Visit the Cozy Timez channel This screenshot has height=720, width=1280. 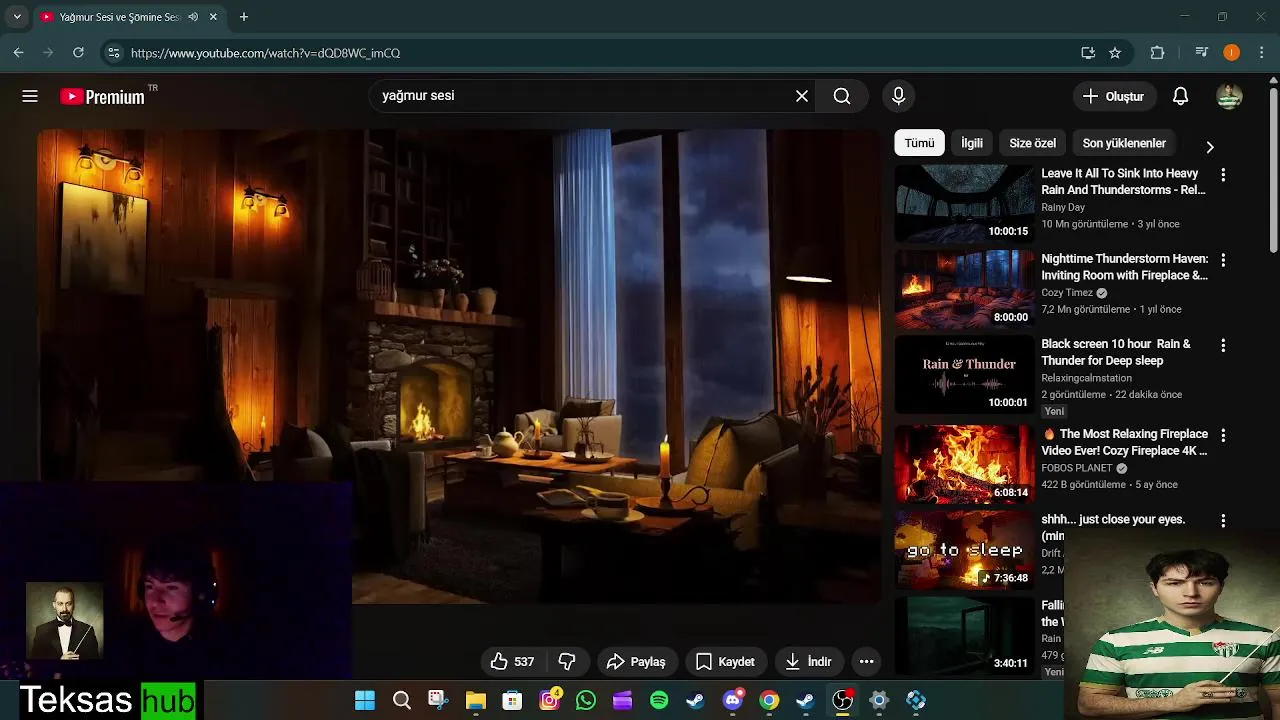click(x=1067, y=293)
